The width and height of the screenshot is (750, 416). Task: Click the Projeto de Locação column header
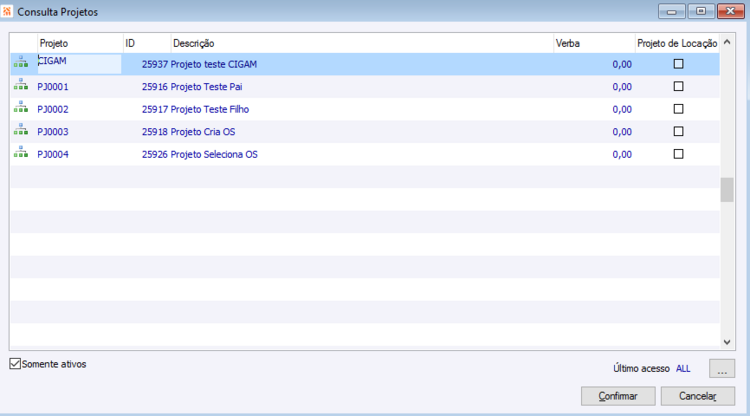coord(677,43)
